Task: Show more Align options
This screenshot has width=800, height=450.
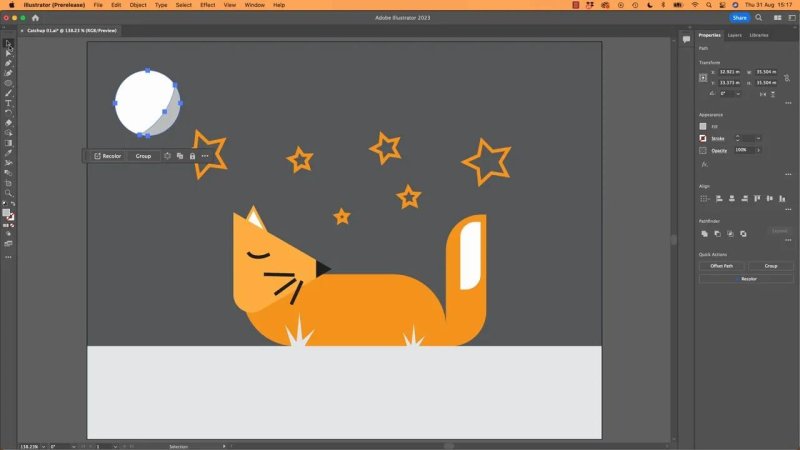Action: pyautogui.click(x=788, y=209)
